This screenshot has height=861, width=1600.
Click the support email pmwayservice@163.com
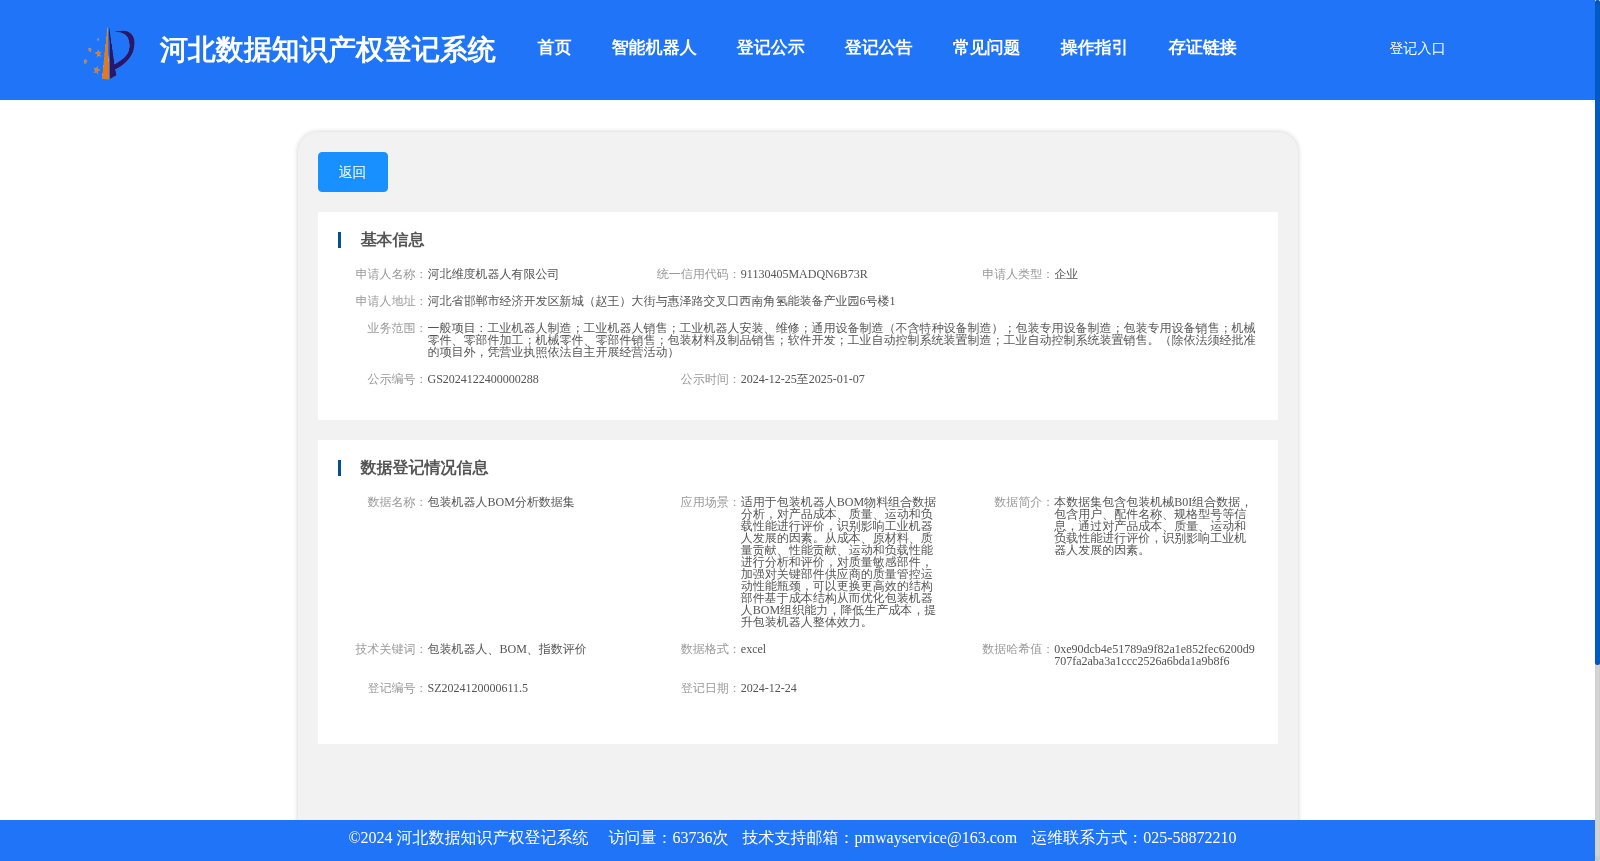pyautogui.click(x=935, y=838)
